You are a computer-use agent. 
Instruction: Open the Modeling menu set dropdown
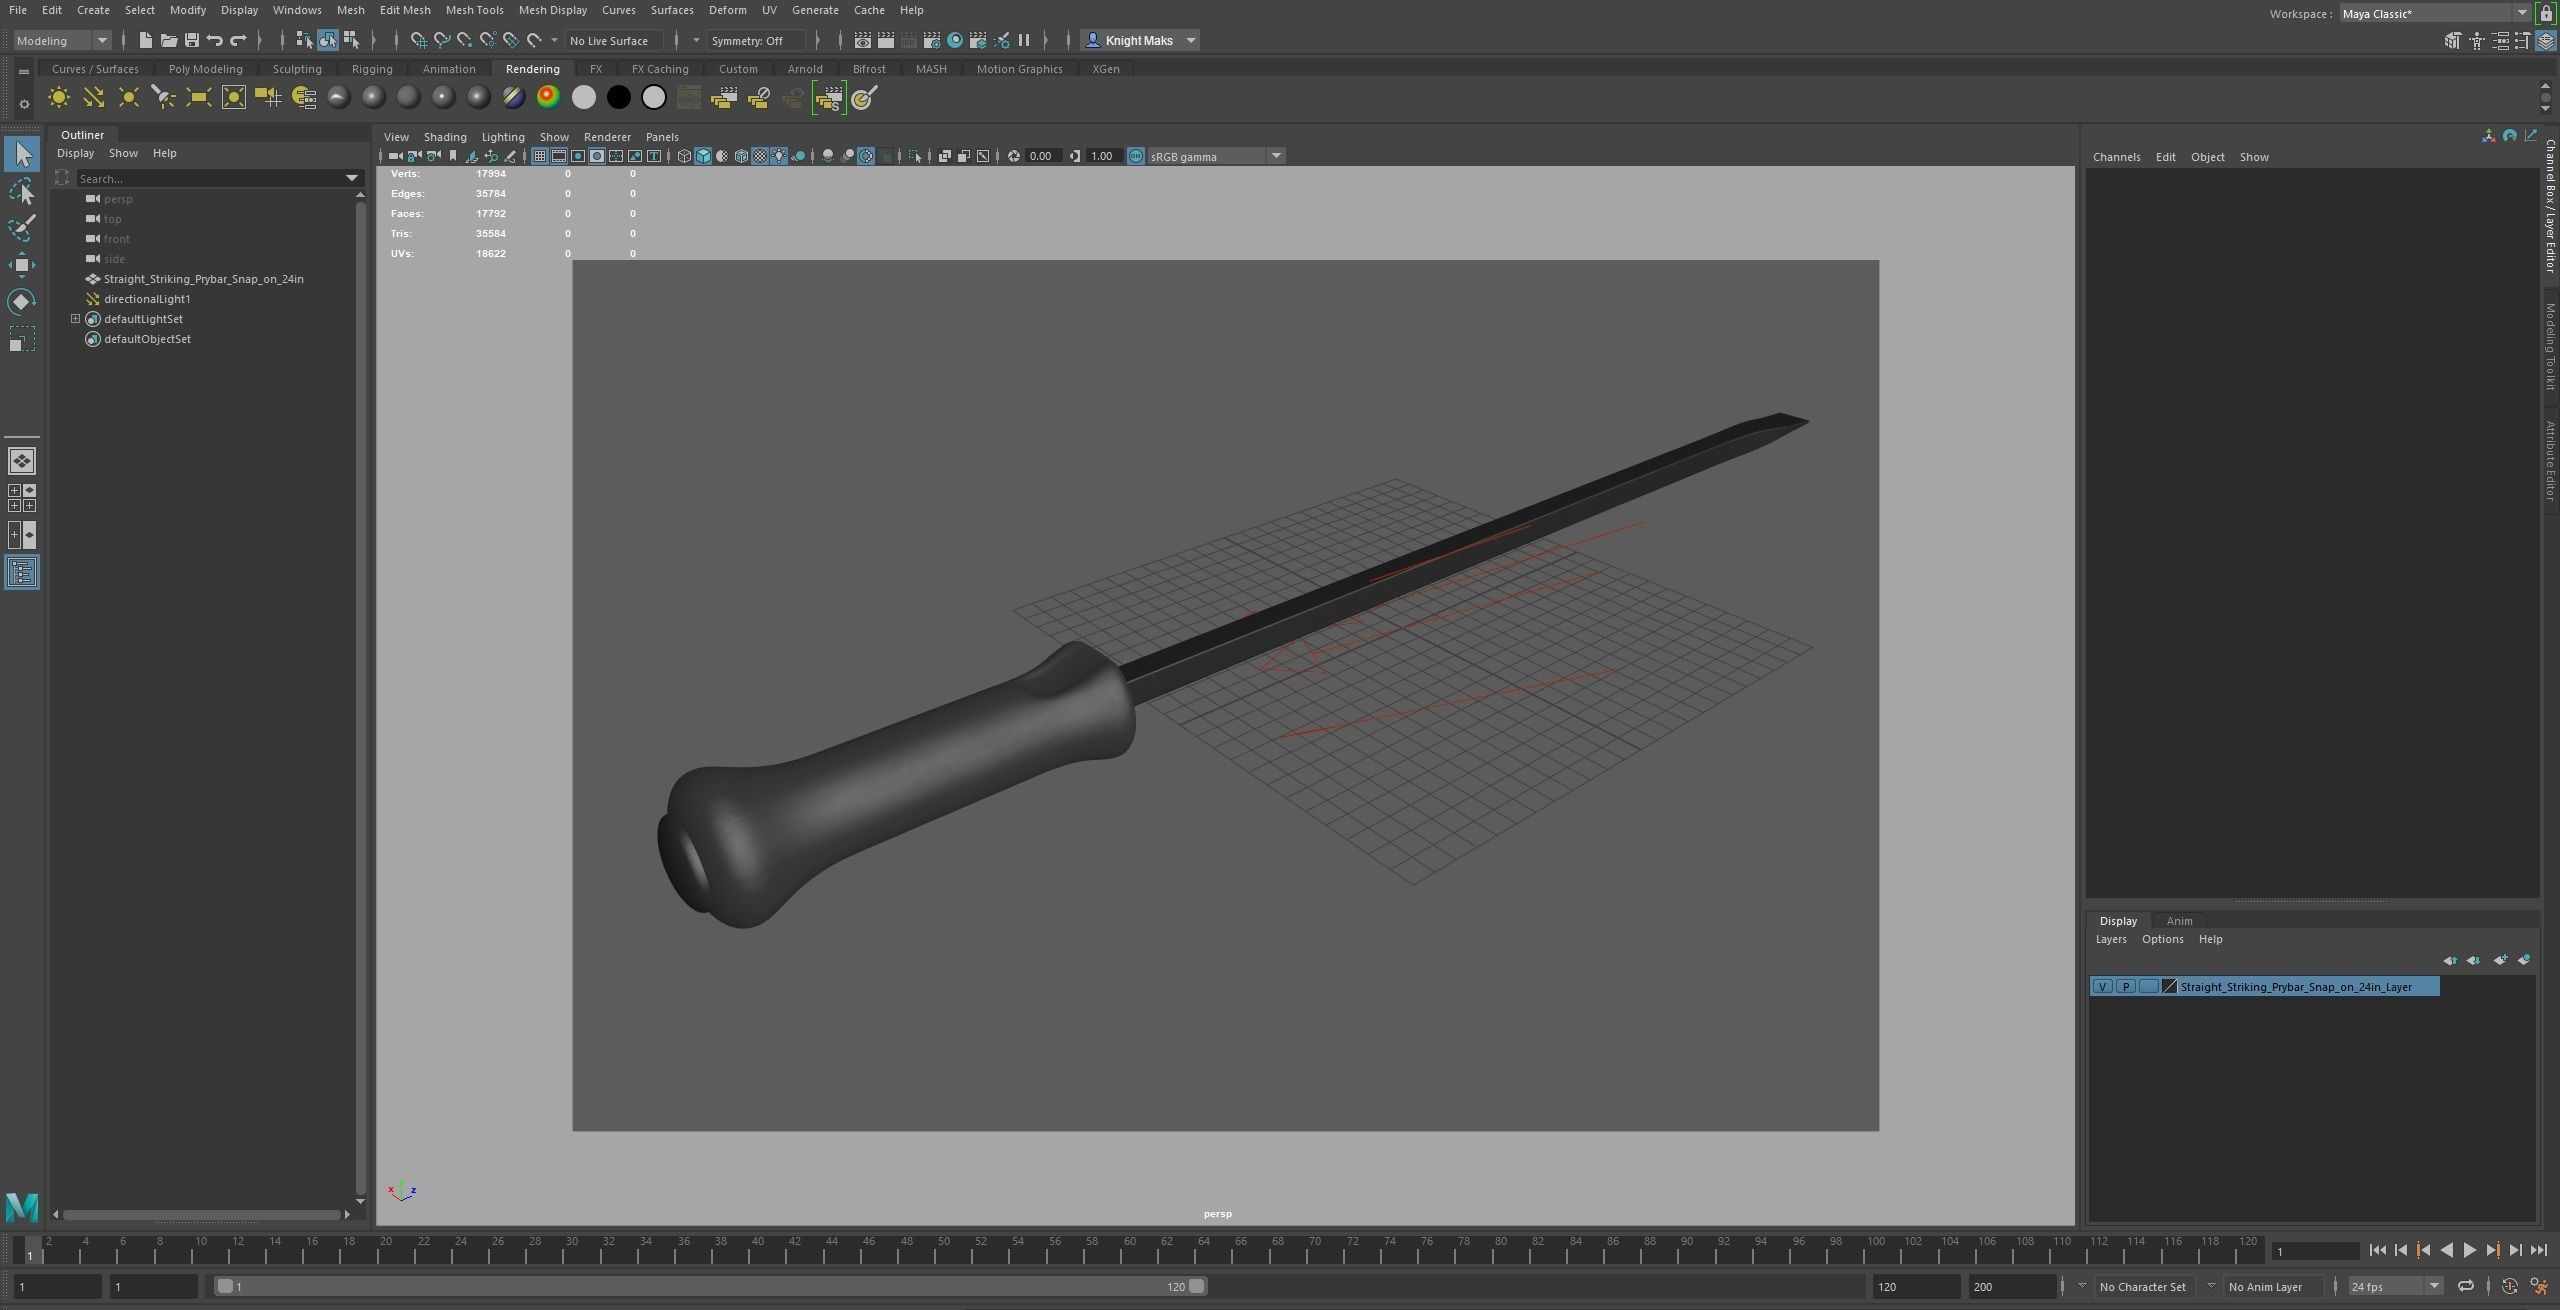pyautogui.click(x=62, y=40)
